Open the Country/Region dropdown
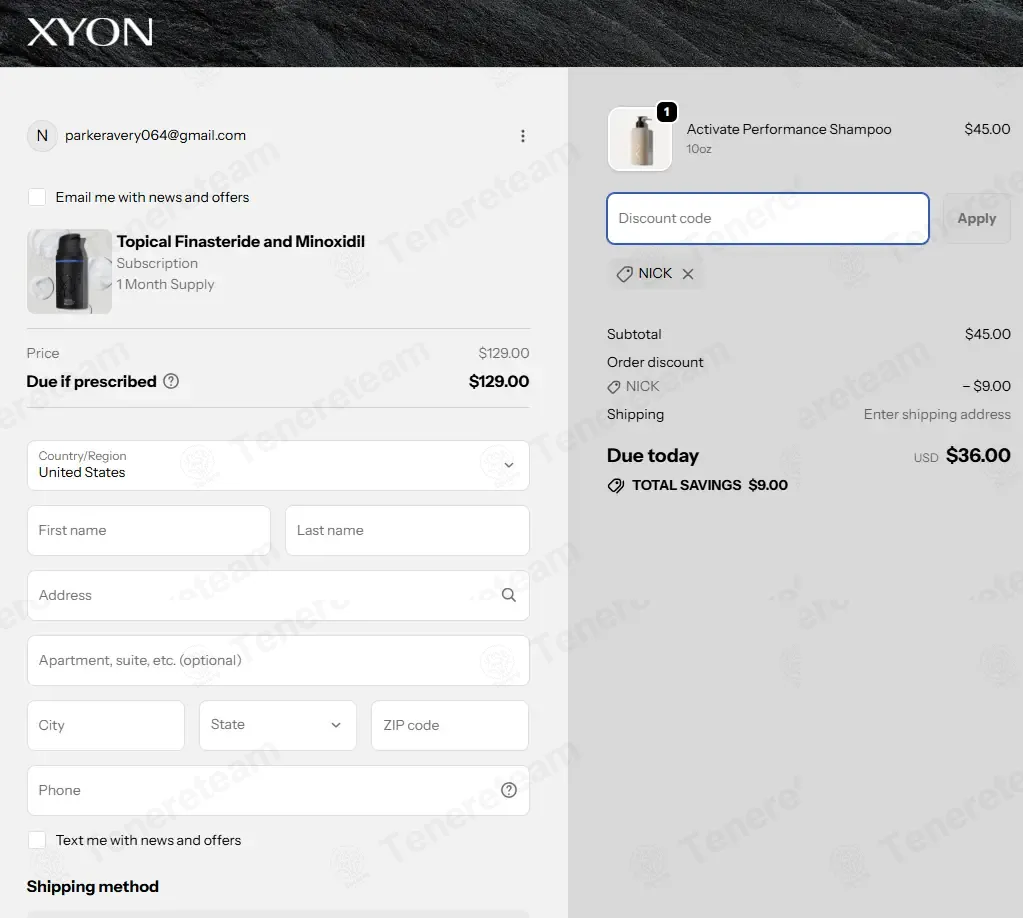This screenshot has width=1023, height=918. [x=278, y=465]
